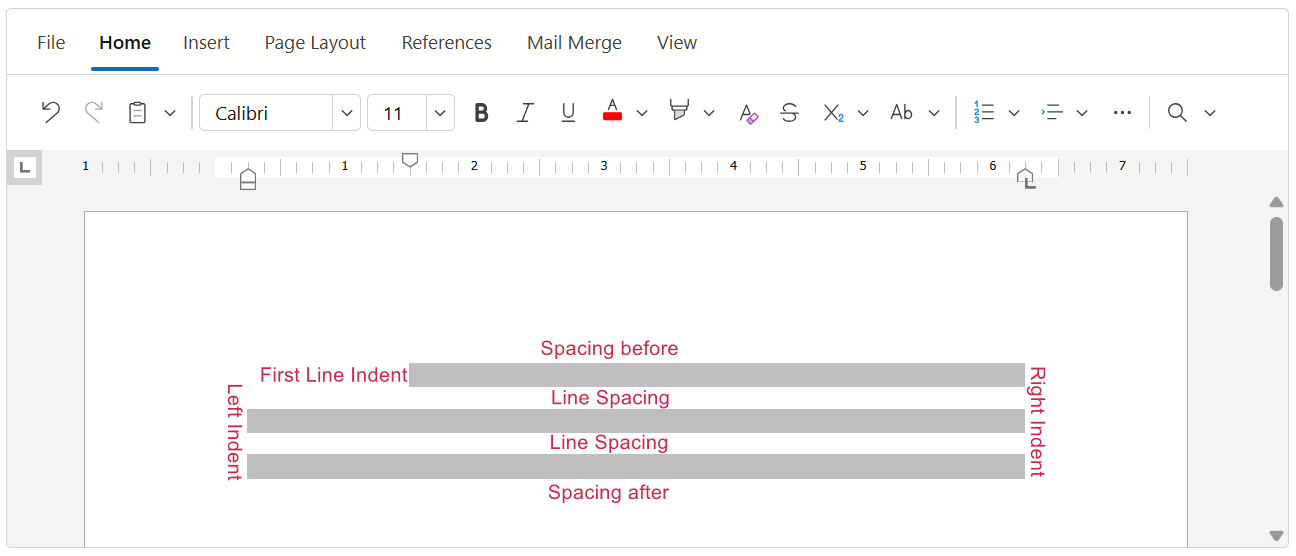This screenshot has height=556, width=1296.
Task: Click the text highlight marker icon
Action: click(x=680, y=112)
